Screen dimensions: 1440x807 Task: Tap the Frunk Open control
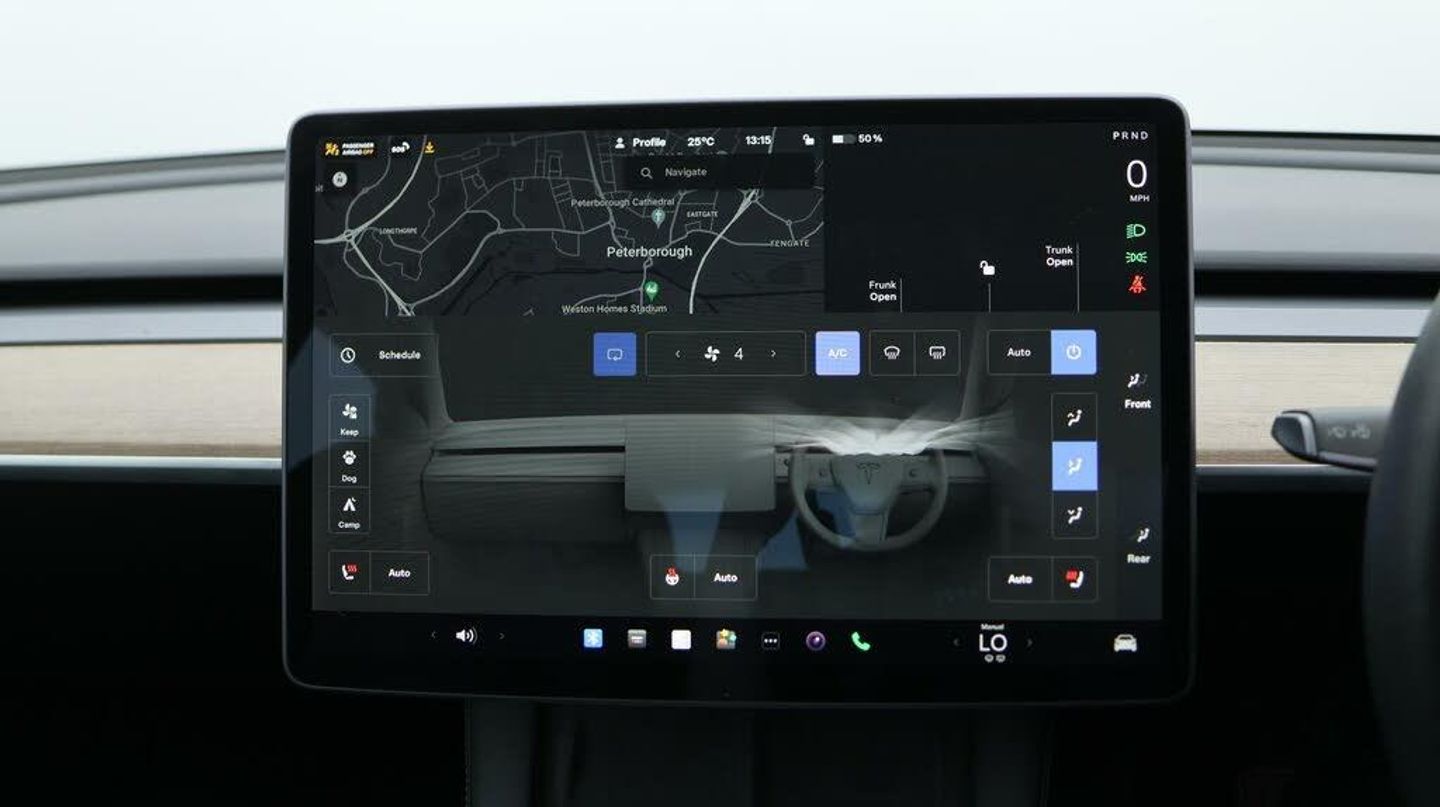[x=883, y=291]
